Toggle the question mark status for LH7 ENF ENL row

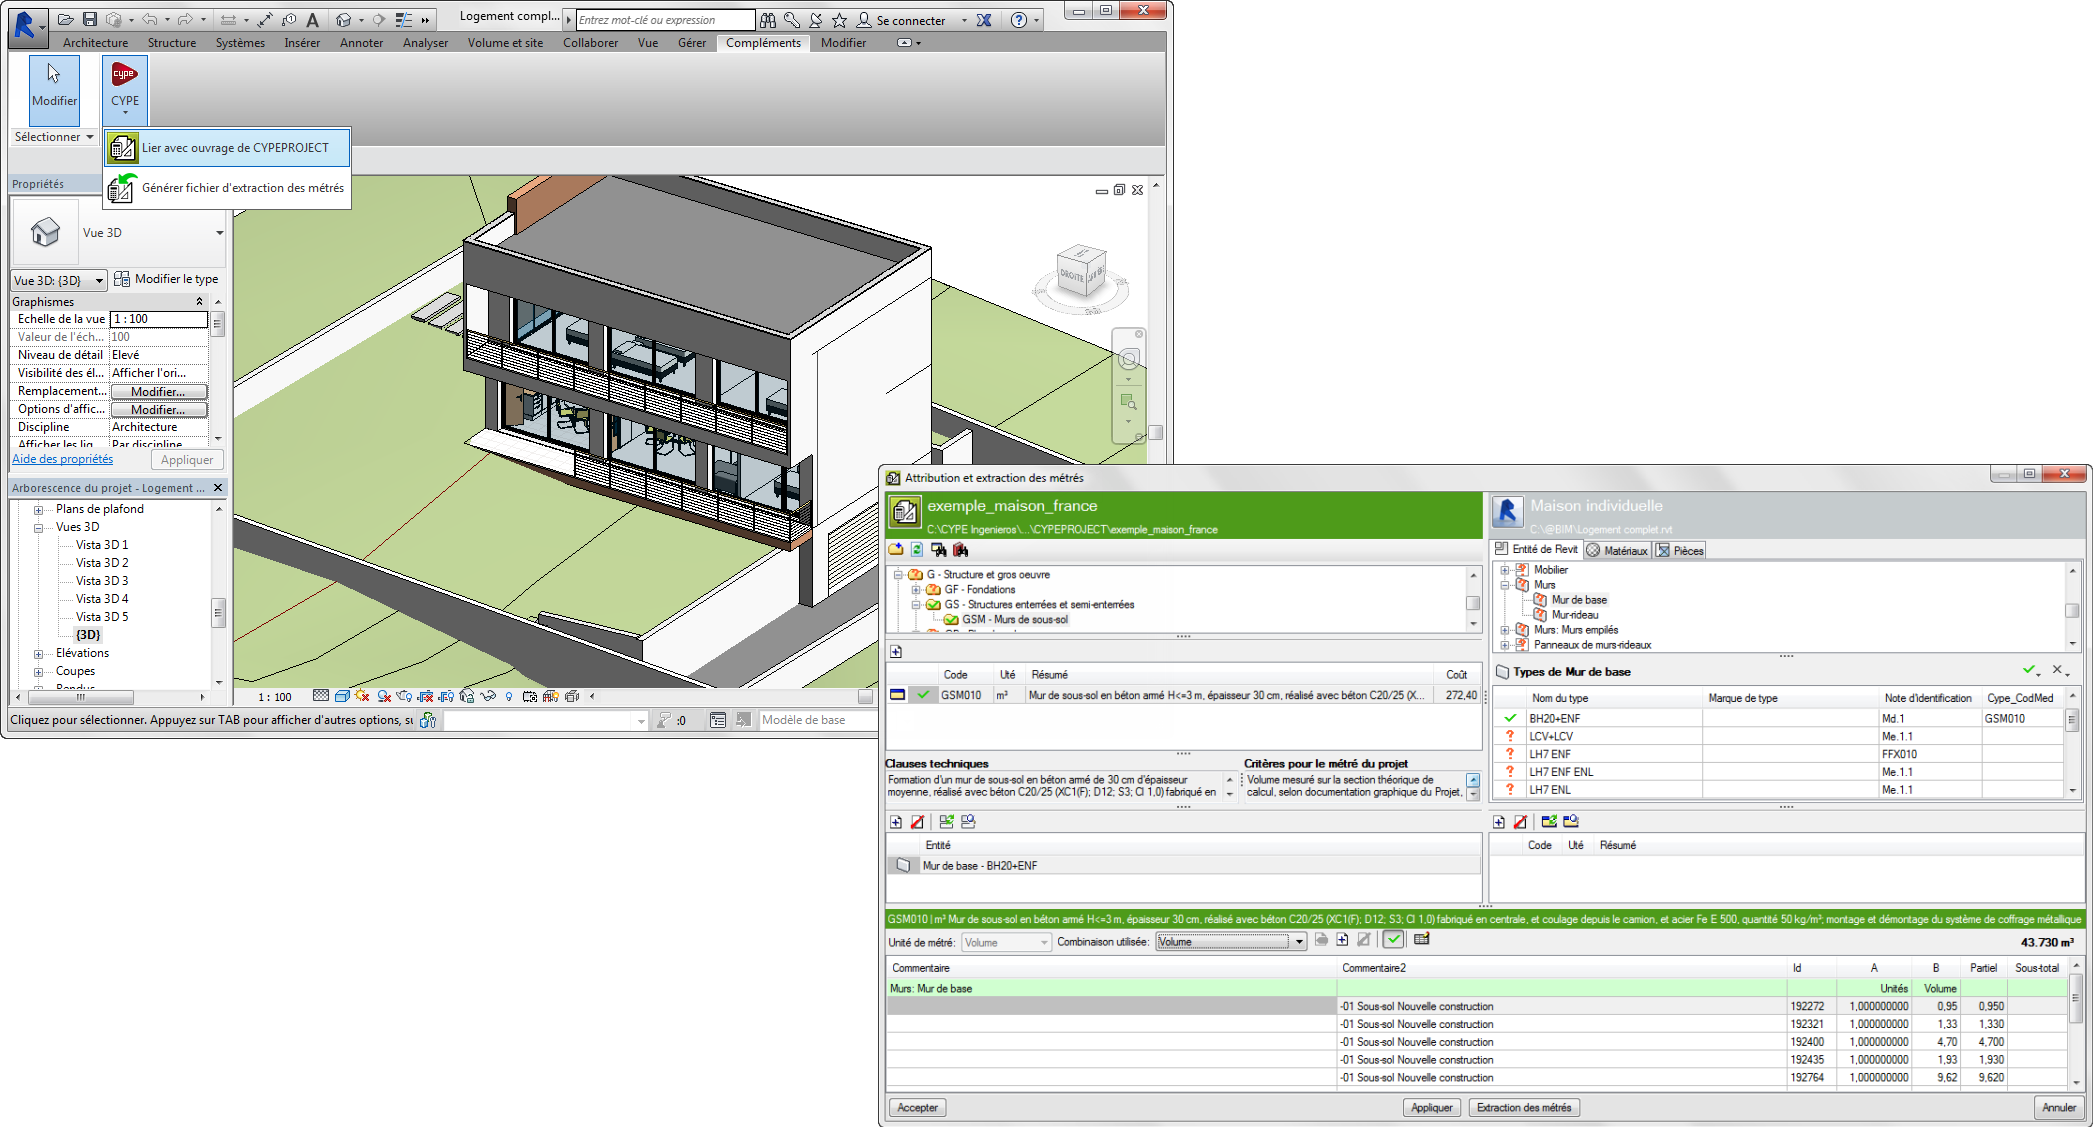pos(1510,772)
